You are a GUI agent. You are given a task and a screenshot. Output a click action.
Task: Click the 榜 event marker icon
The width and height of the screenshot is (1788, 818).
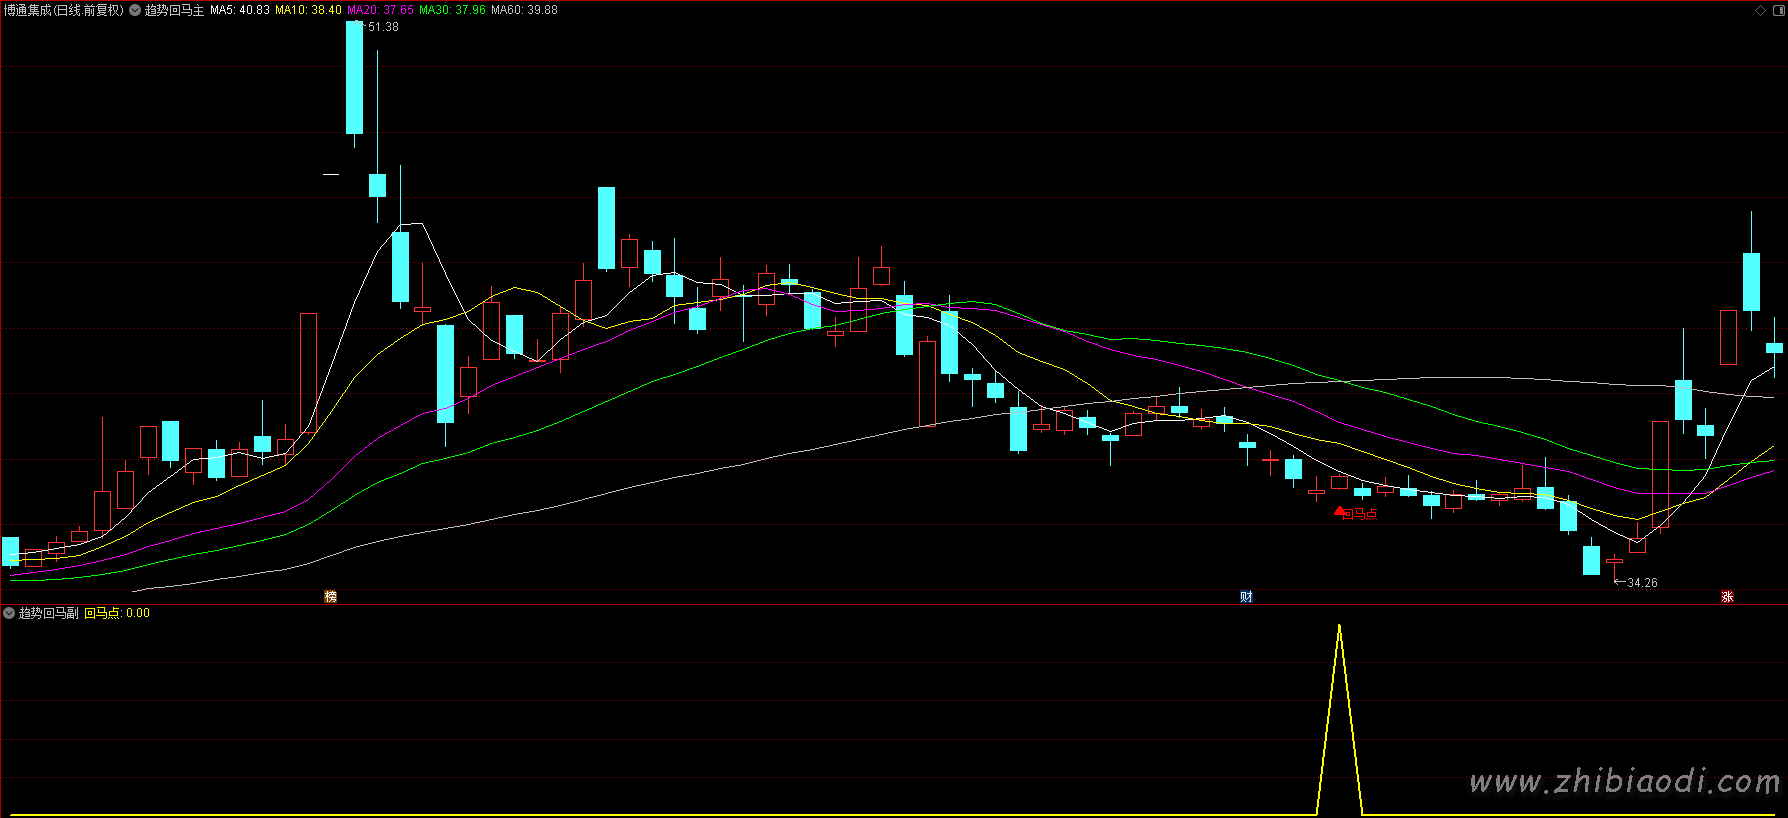(330, 597)
